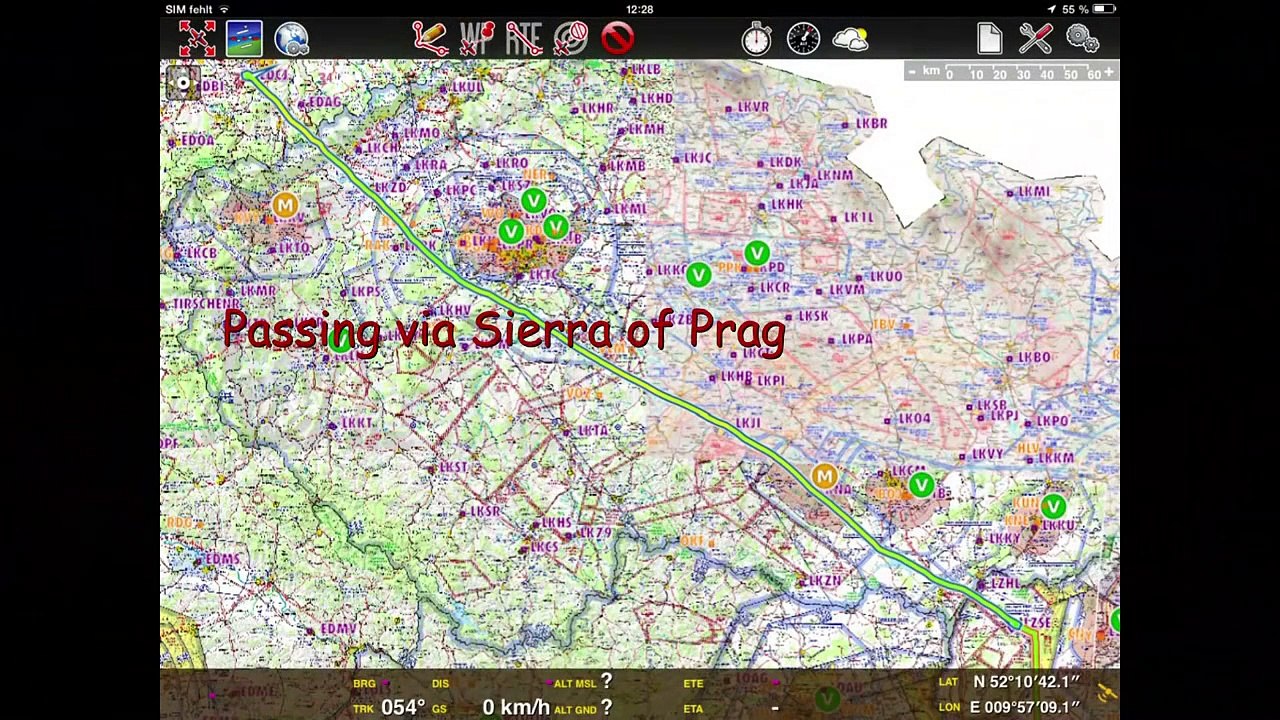The height and width of the screenshot is (720, 1280).
Task: Open the flight instrument gauge icon
Action: coord(803,39)
